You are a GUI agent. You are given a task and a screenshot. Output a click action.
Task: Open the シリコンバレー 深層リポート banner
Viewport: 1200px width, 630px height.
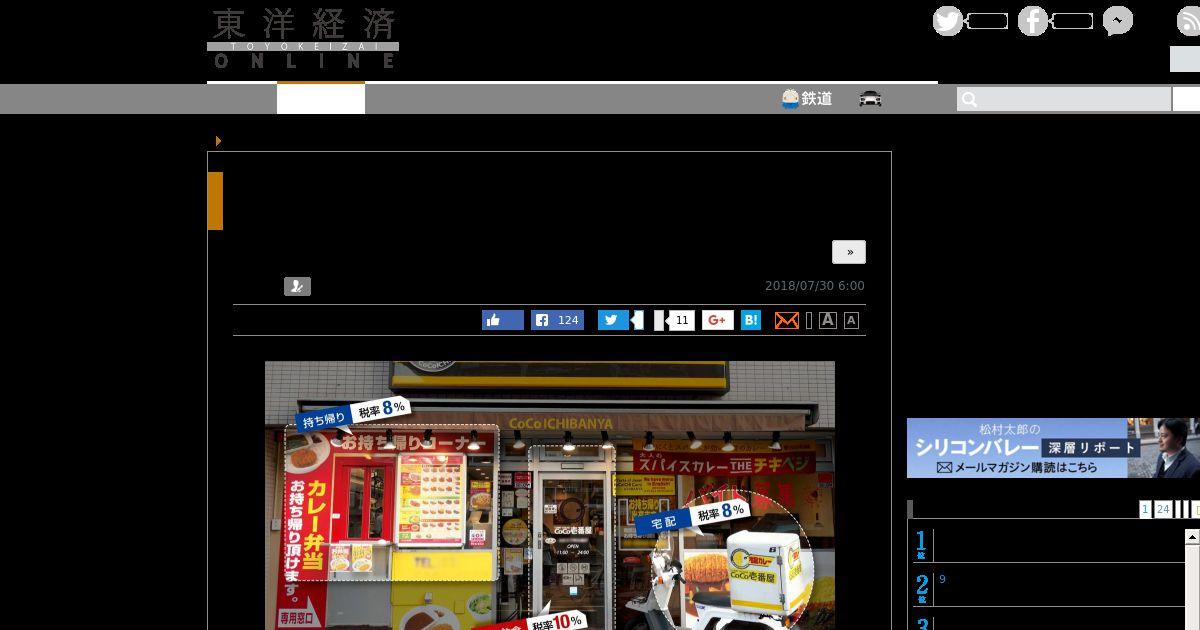pos(1052,448)
